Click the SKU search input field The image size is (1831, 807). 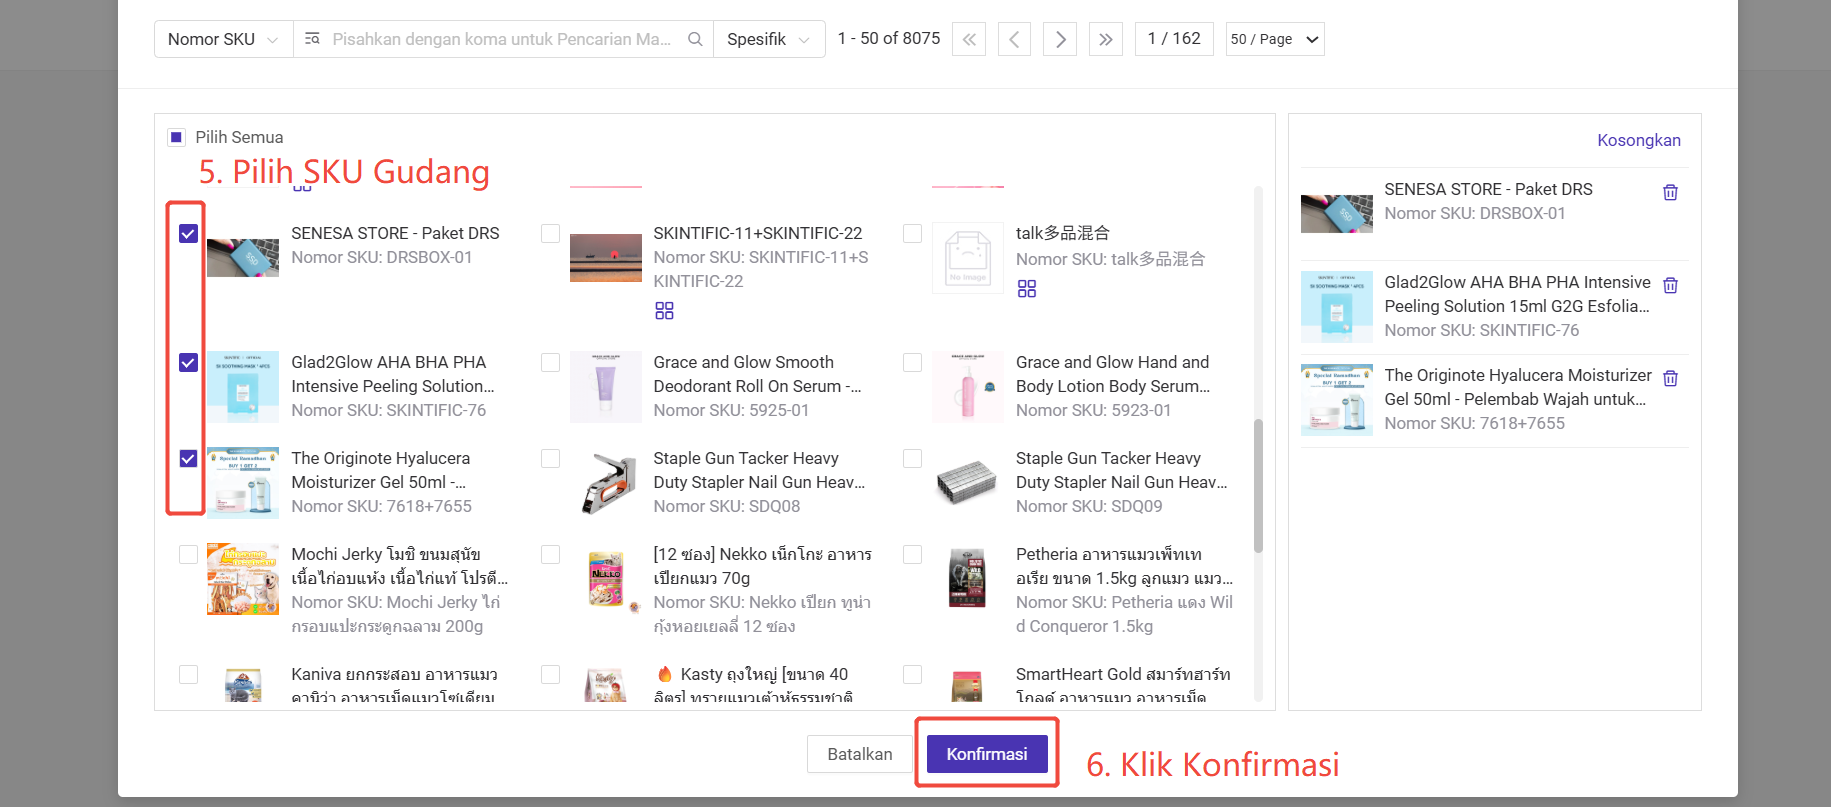tap(502, 39)
